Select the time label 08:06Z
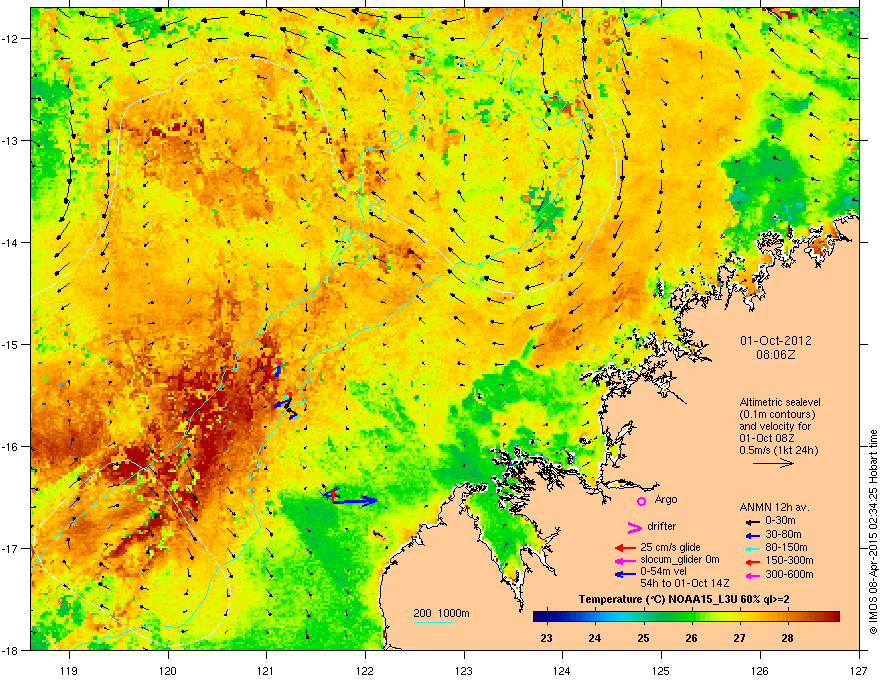 click(x=776, y=355)
